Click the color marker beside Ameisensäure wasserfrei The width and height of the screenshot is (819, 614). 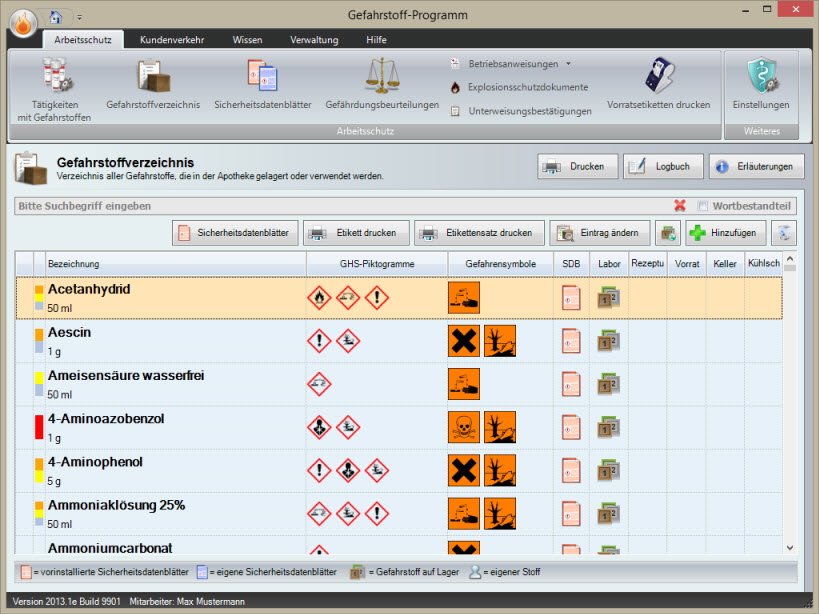39,384
